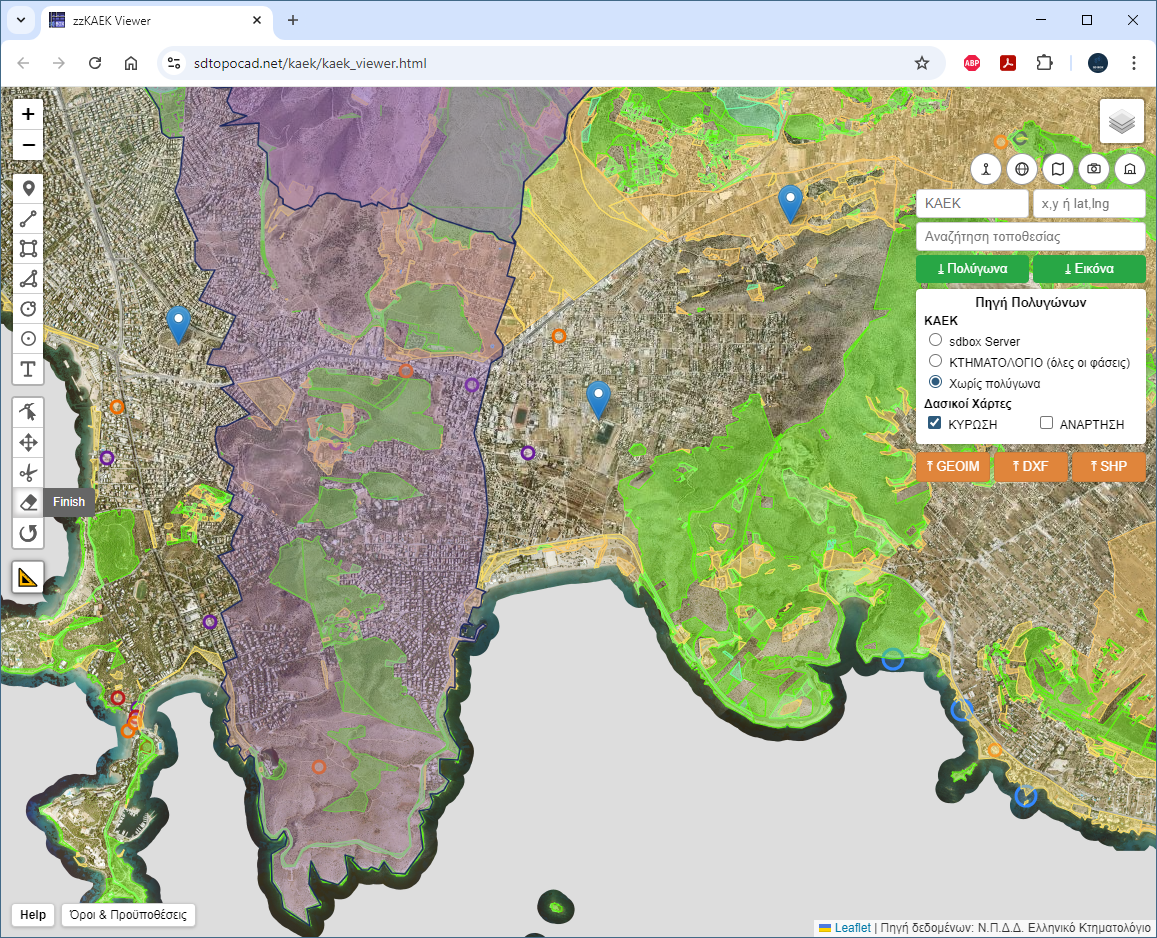The width and height of the screenshot is (1157, 938).
Task: Click the green Πολύγωνα download button
Action: 972,269
